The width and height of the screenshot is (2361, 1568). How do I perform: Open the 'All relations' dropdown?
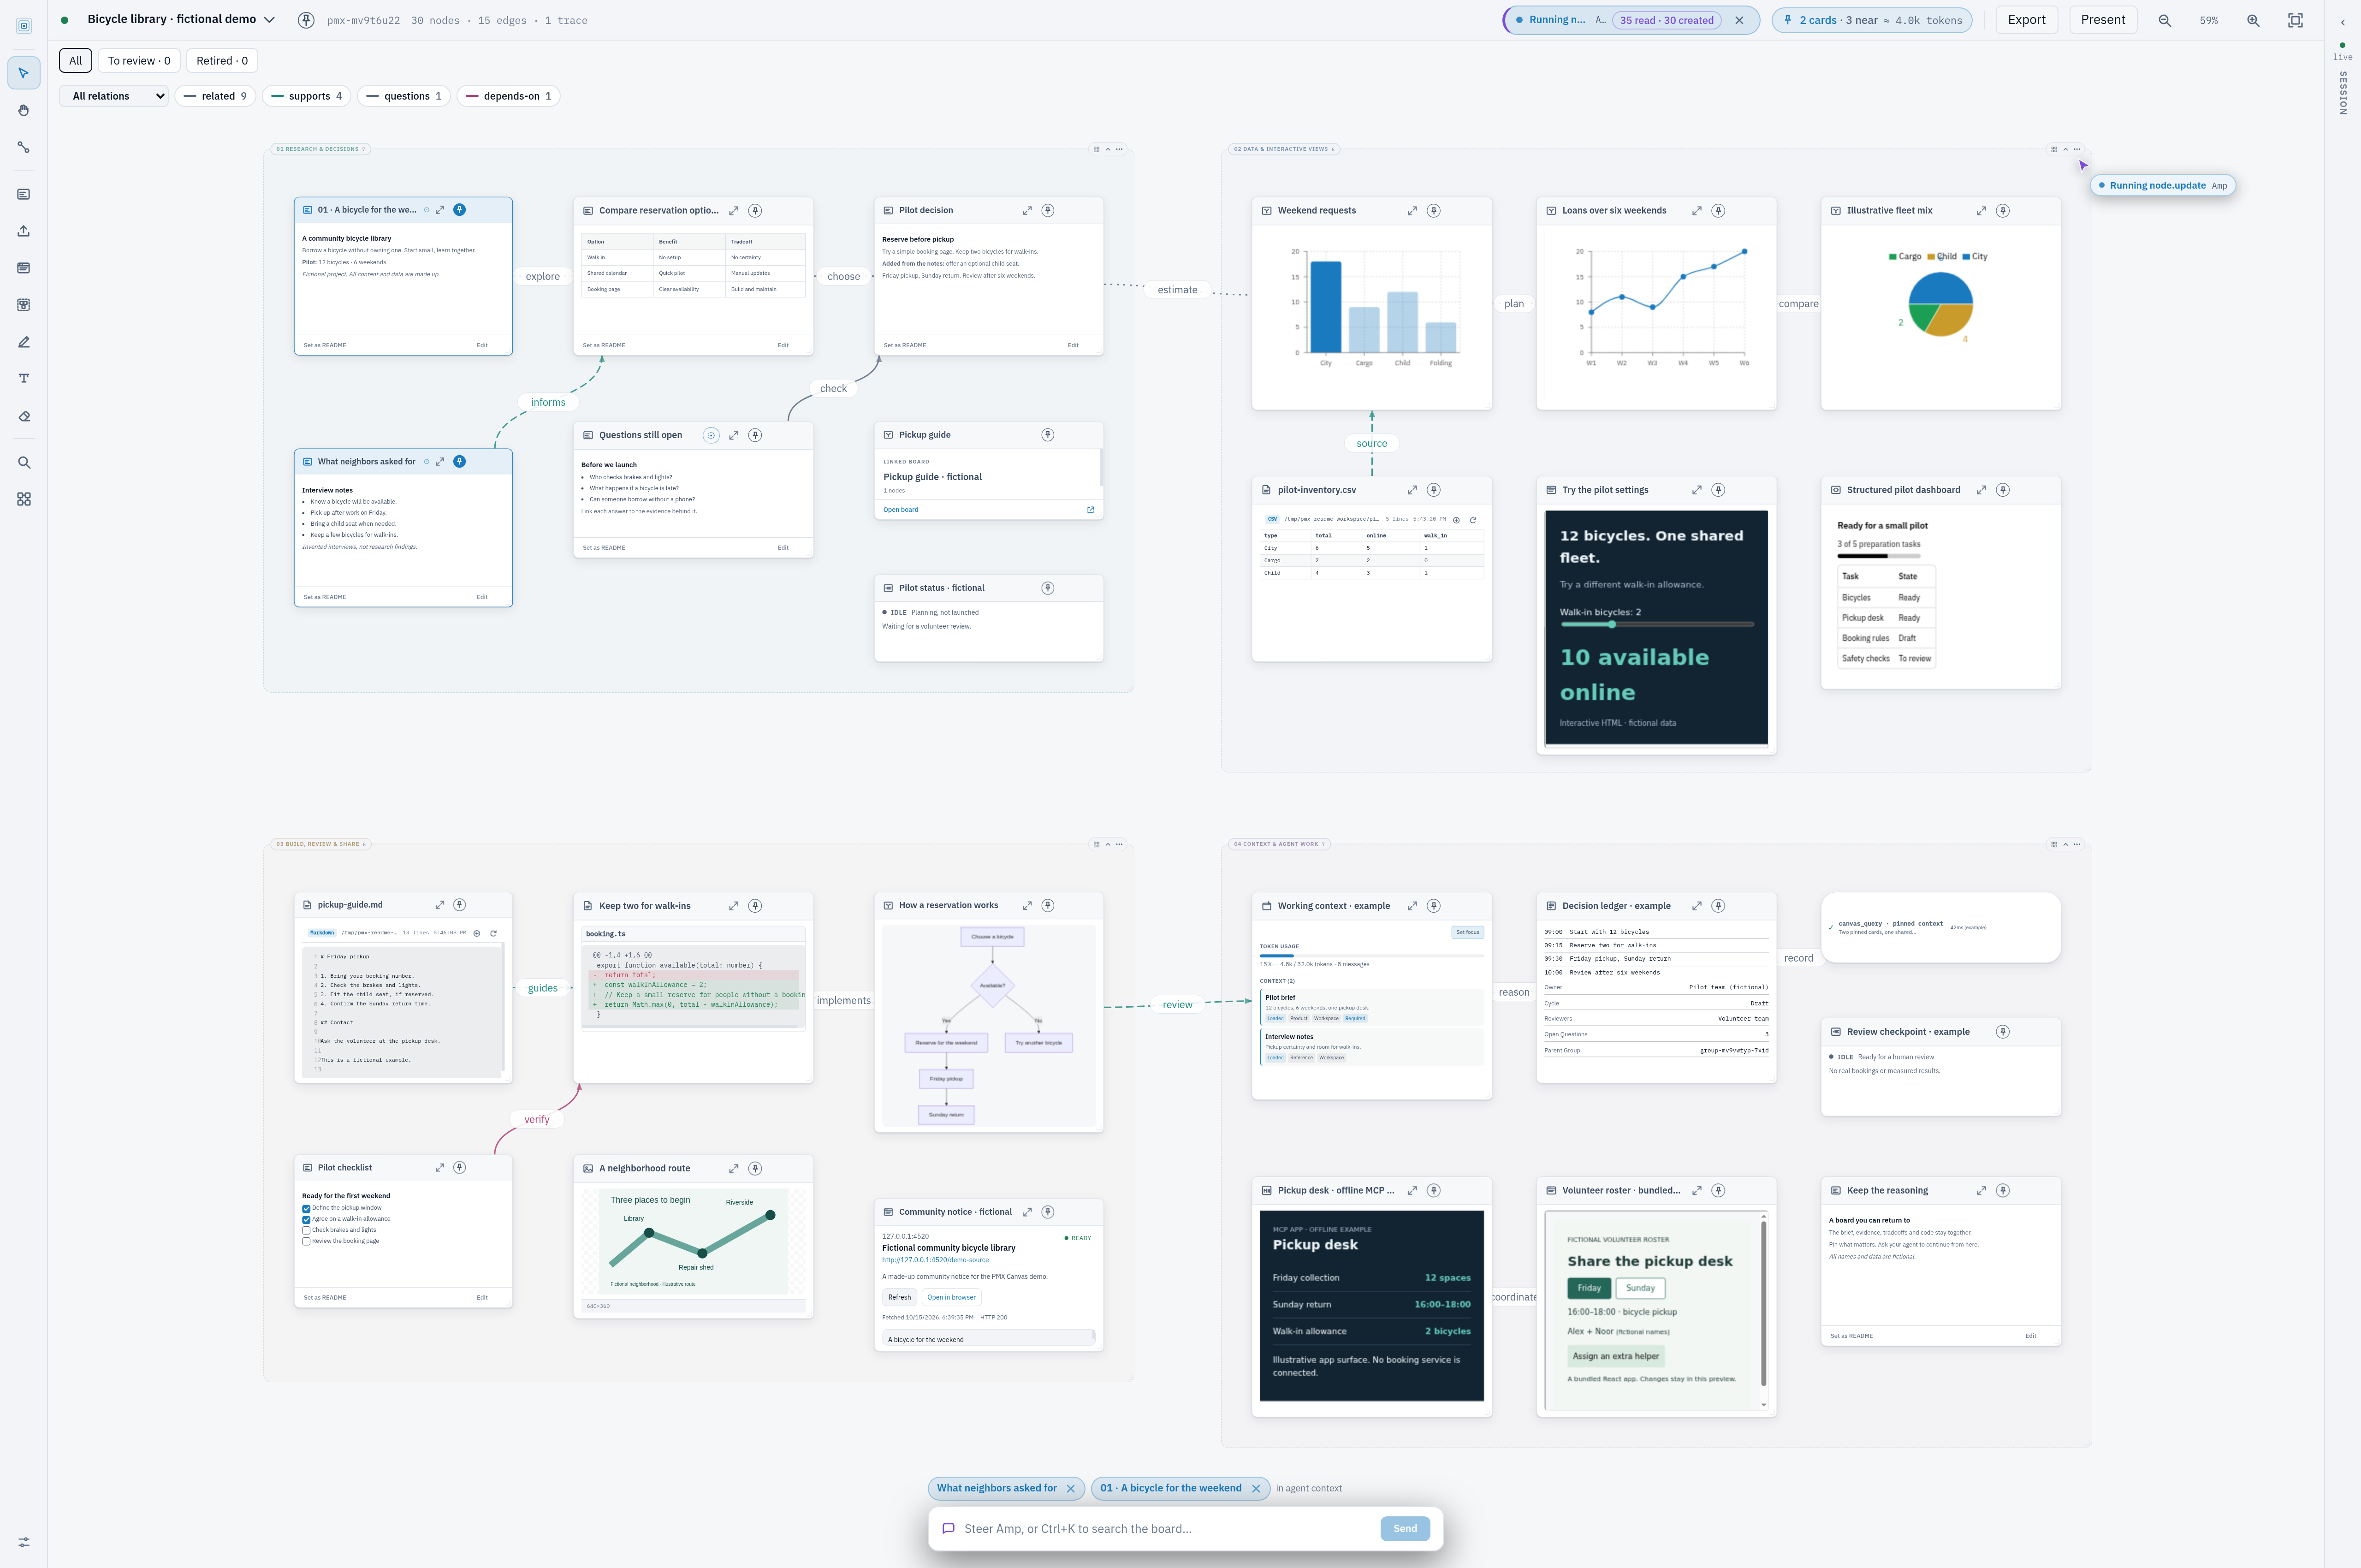114,96
